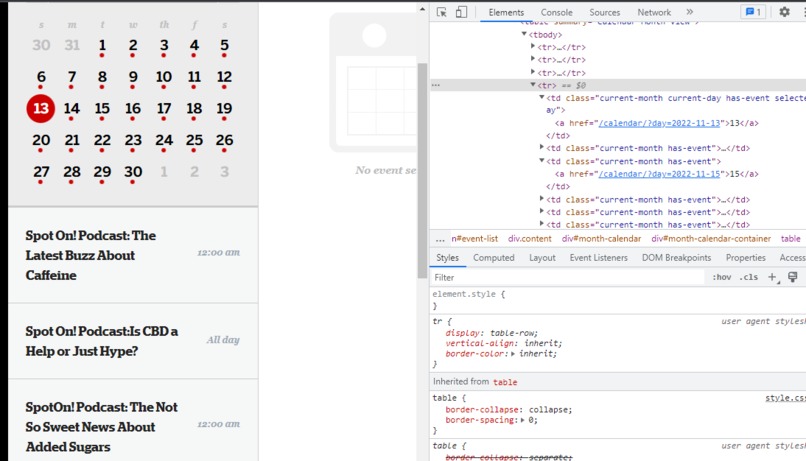This screenshot has width=806, height=461.
Task: Open the issues counter badge
Action: coord(753,12)
